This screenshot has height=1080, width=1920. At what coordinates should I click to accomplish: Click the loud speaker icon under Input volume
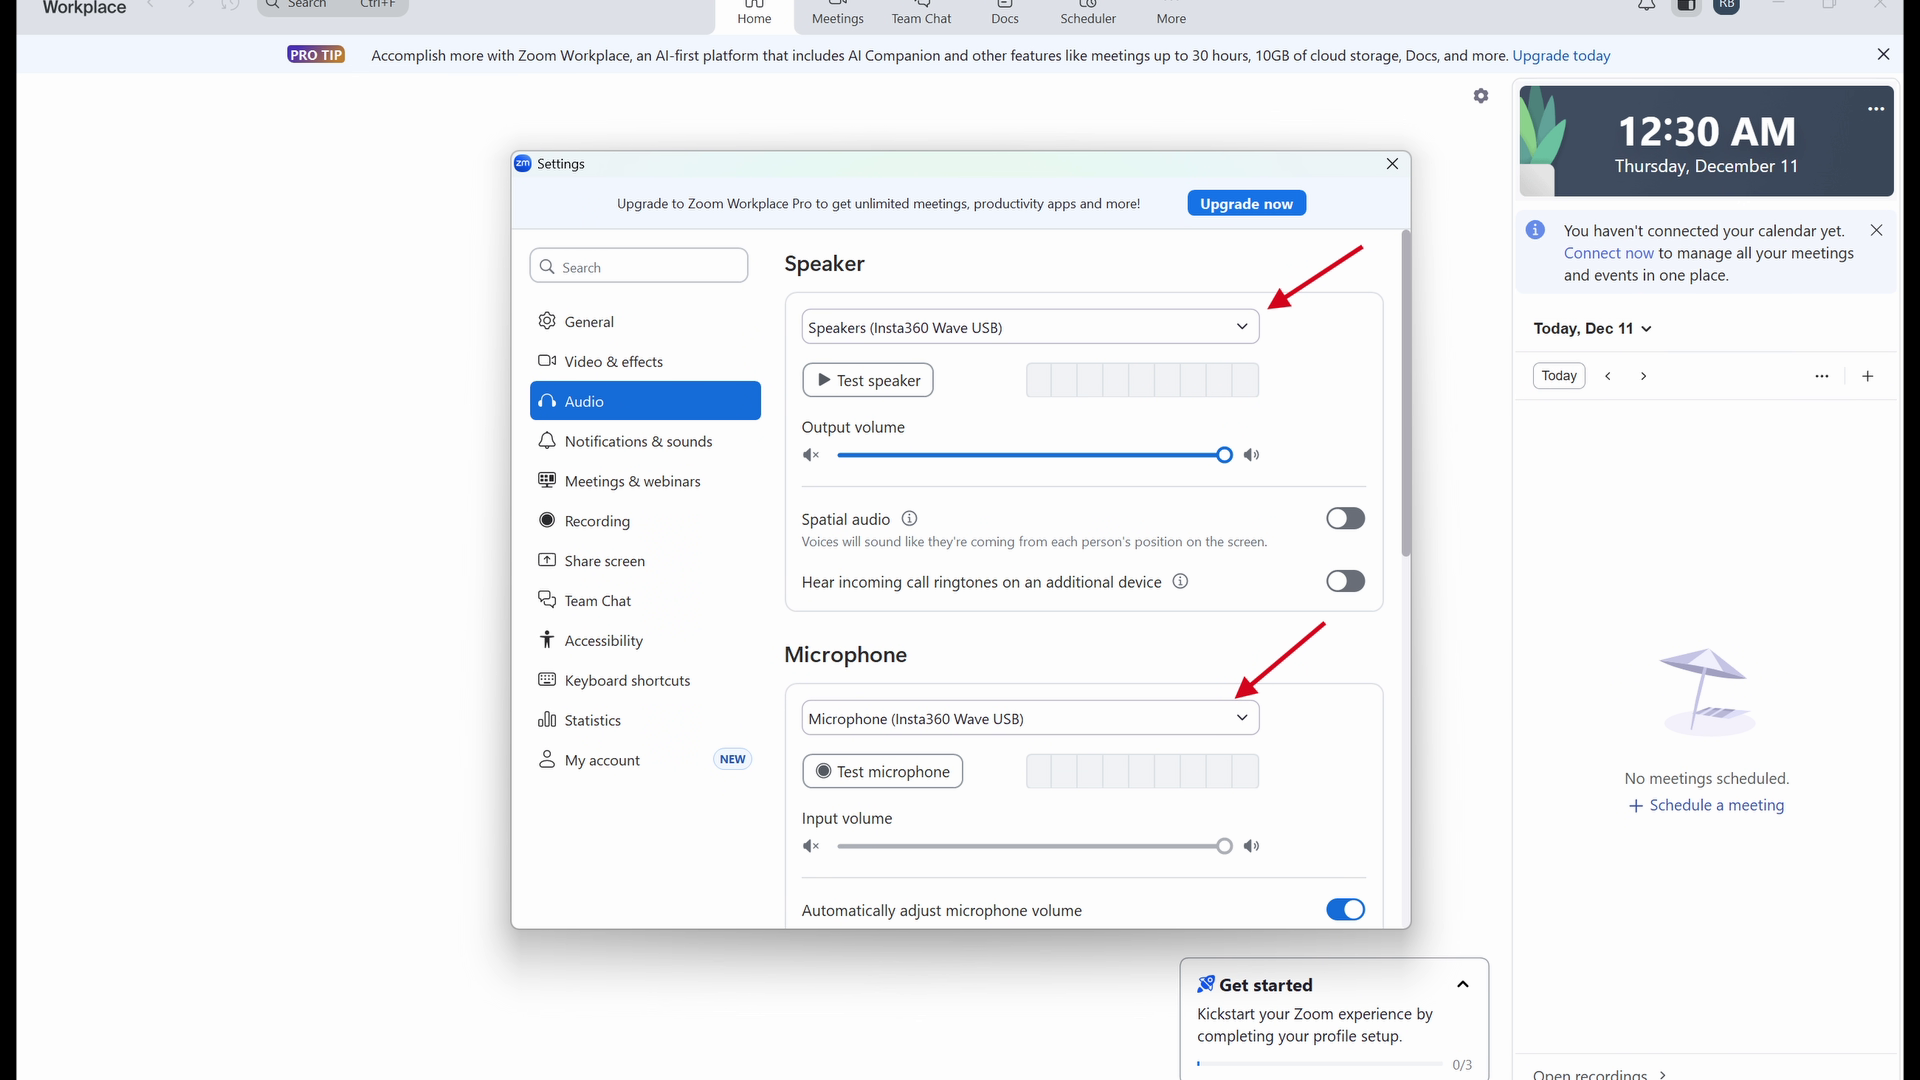[1251, 846]
